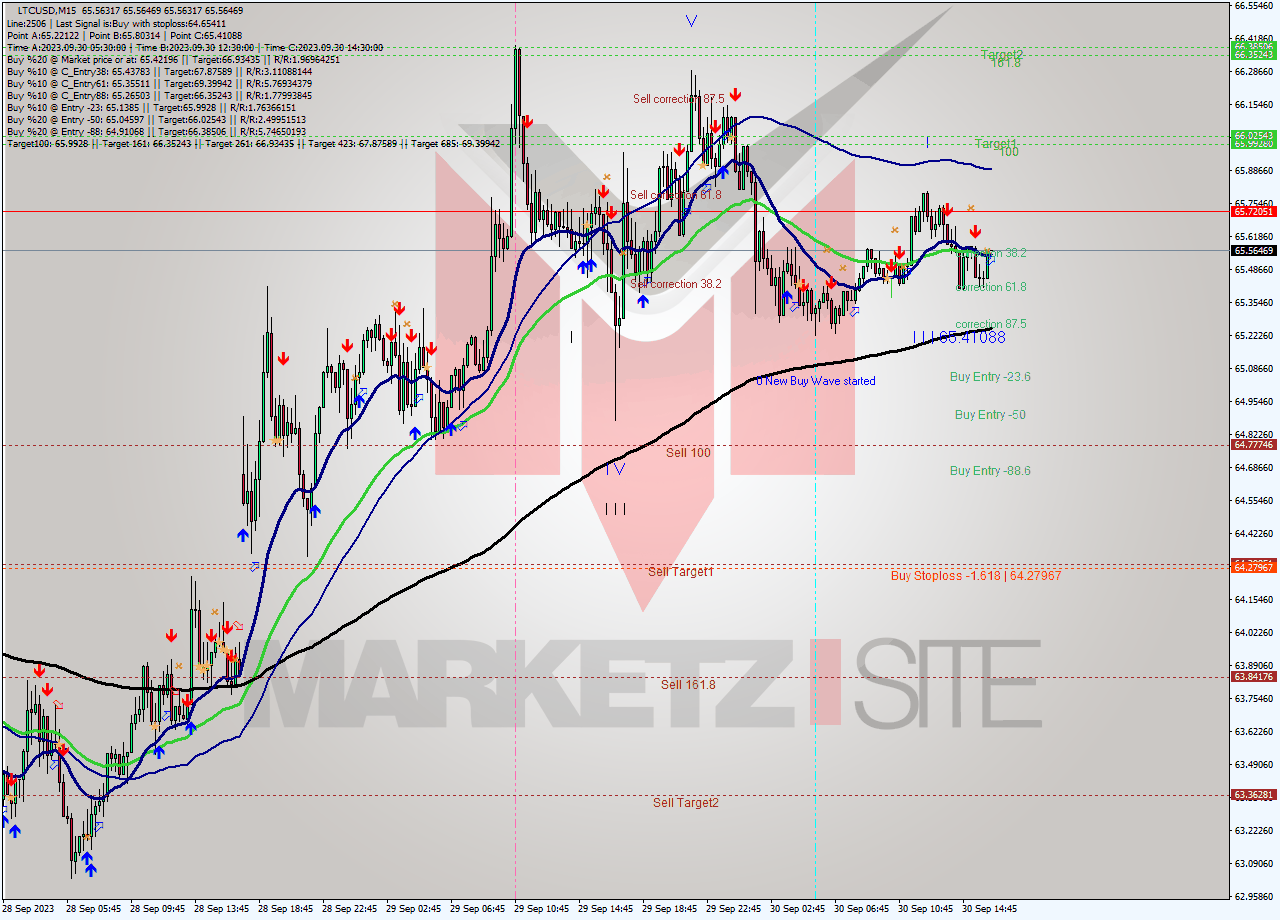
Task: Click the green 'Target2' chart label
Action: [x=1001, y=54]
